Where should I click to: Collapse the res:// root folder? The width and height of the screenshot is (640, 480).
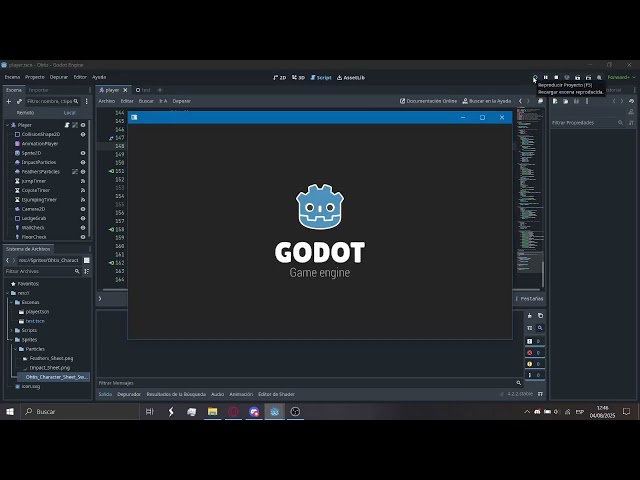pos(7,293)
